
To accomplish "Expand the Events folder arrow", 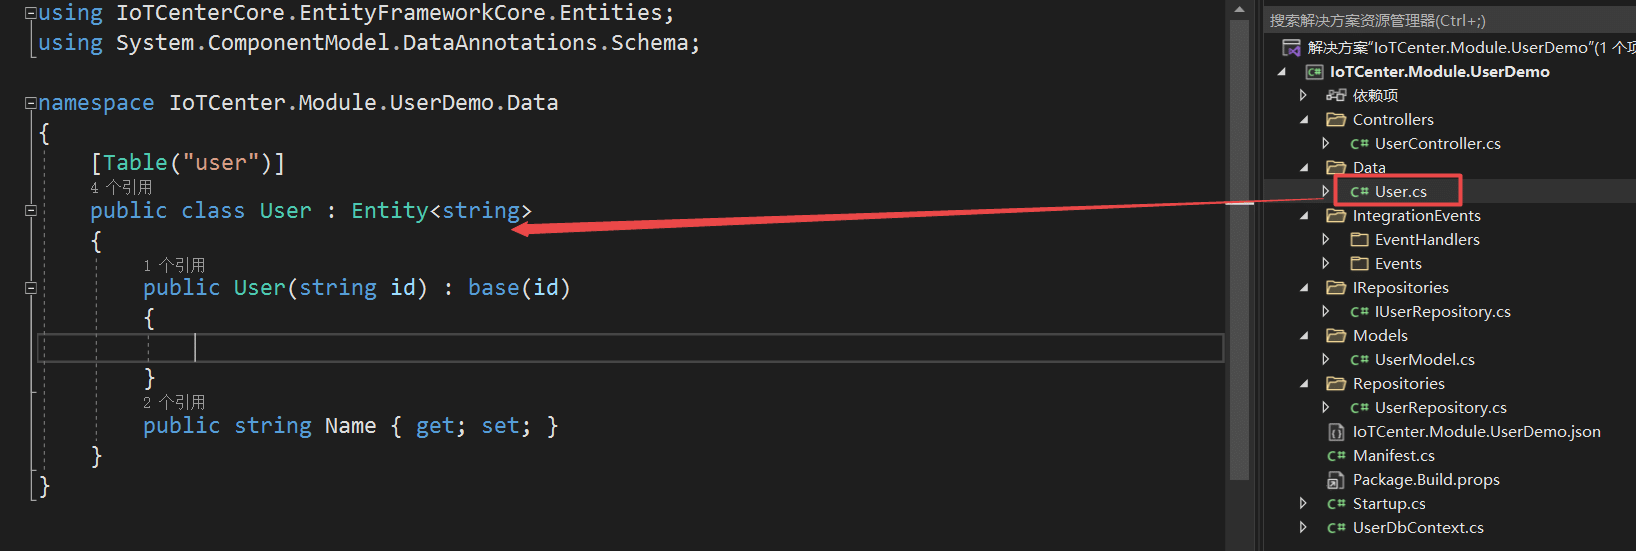I will 1326,264.
